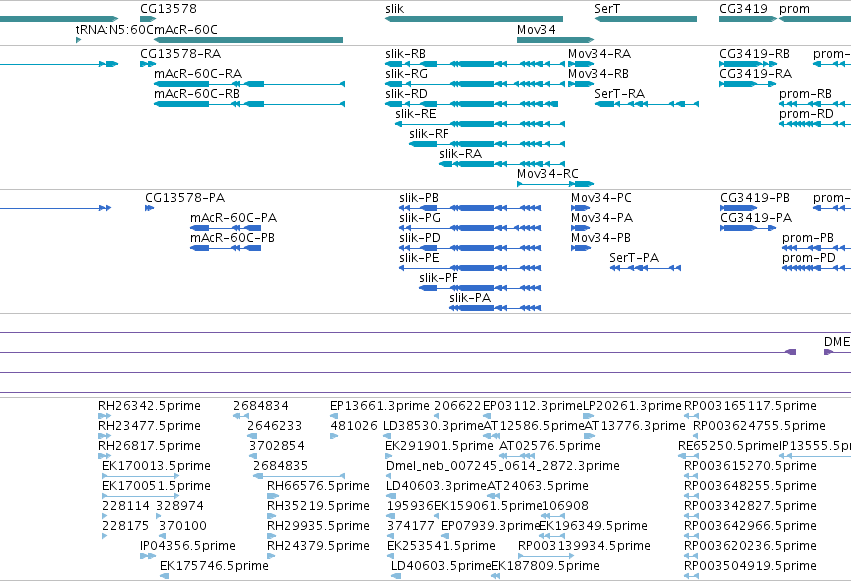The image size is (851, 581).
Task: Select protein Mov34-PB
Action: pos(580,248)
